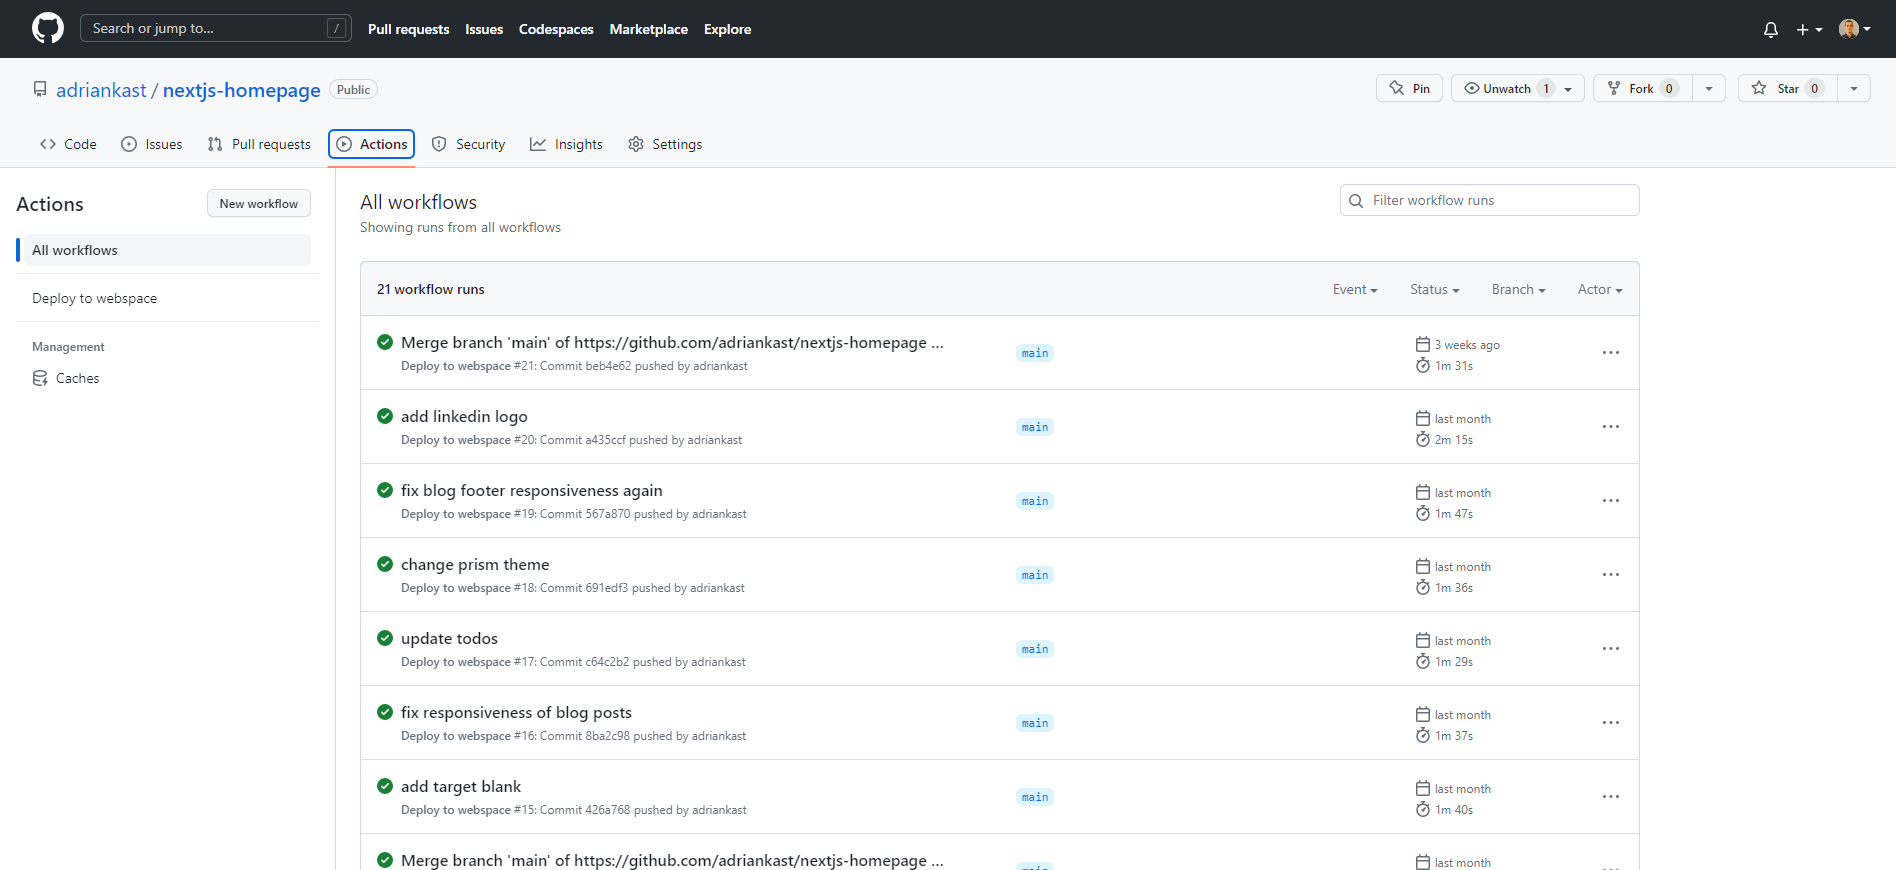Click the success checkmark for add linkedin logo

(x=385, y=416)
